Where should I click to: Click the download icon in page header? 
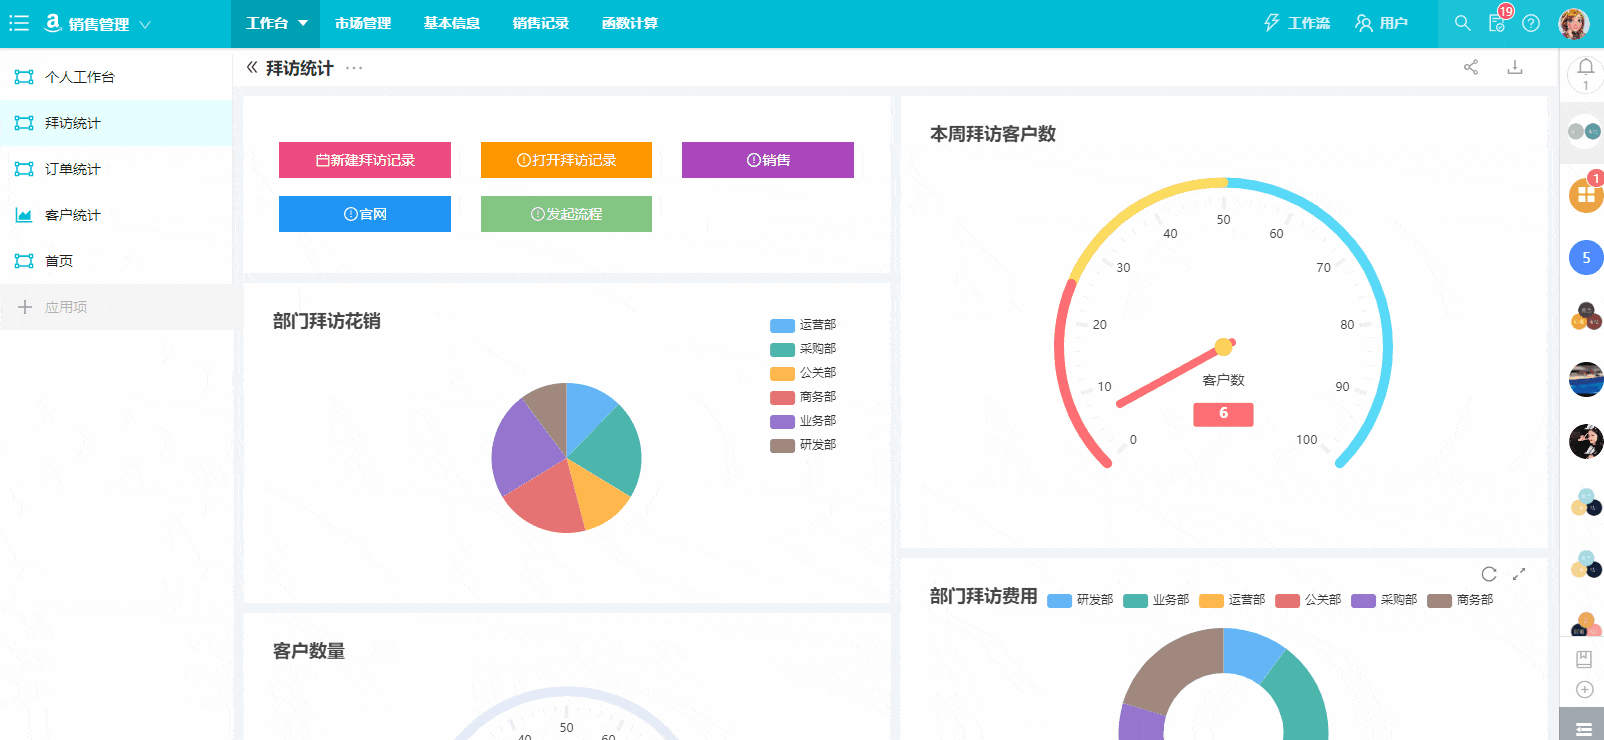tap(1515, 67)
